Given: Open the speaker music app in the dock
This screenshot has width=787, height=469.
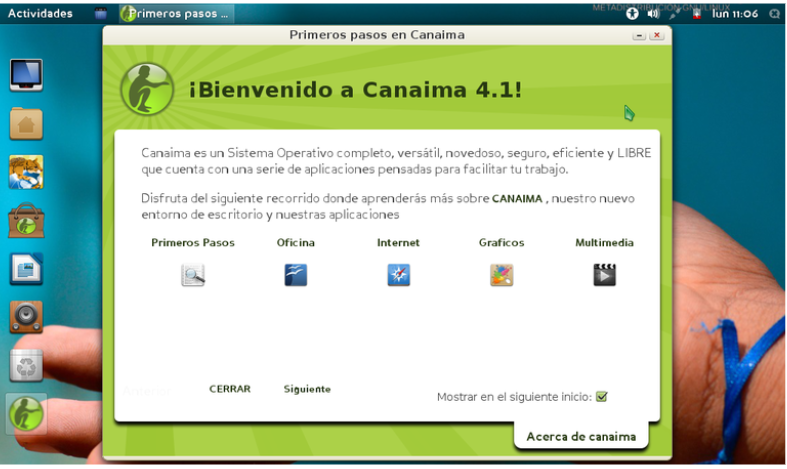Looking at the screenshot, I should pyautogui.click(x=26, y=317).
